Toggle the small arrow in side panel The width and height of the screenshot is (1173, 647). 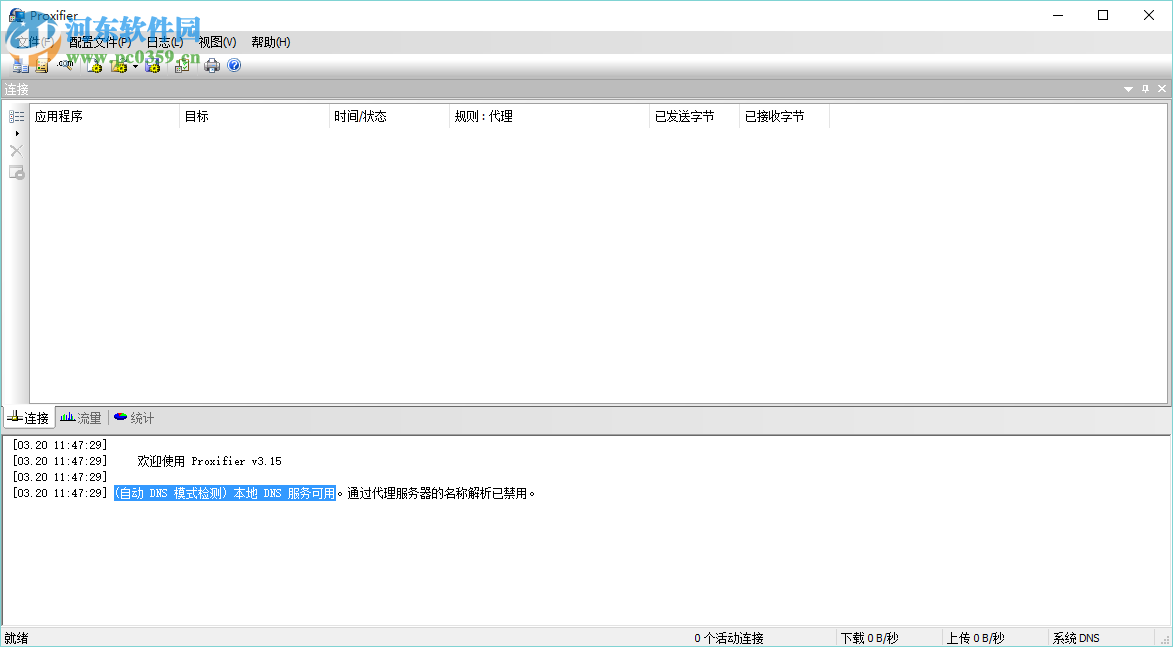tap(16, 133)
